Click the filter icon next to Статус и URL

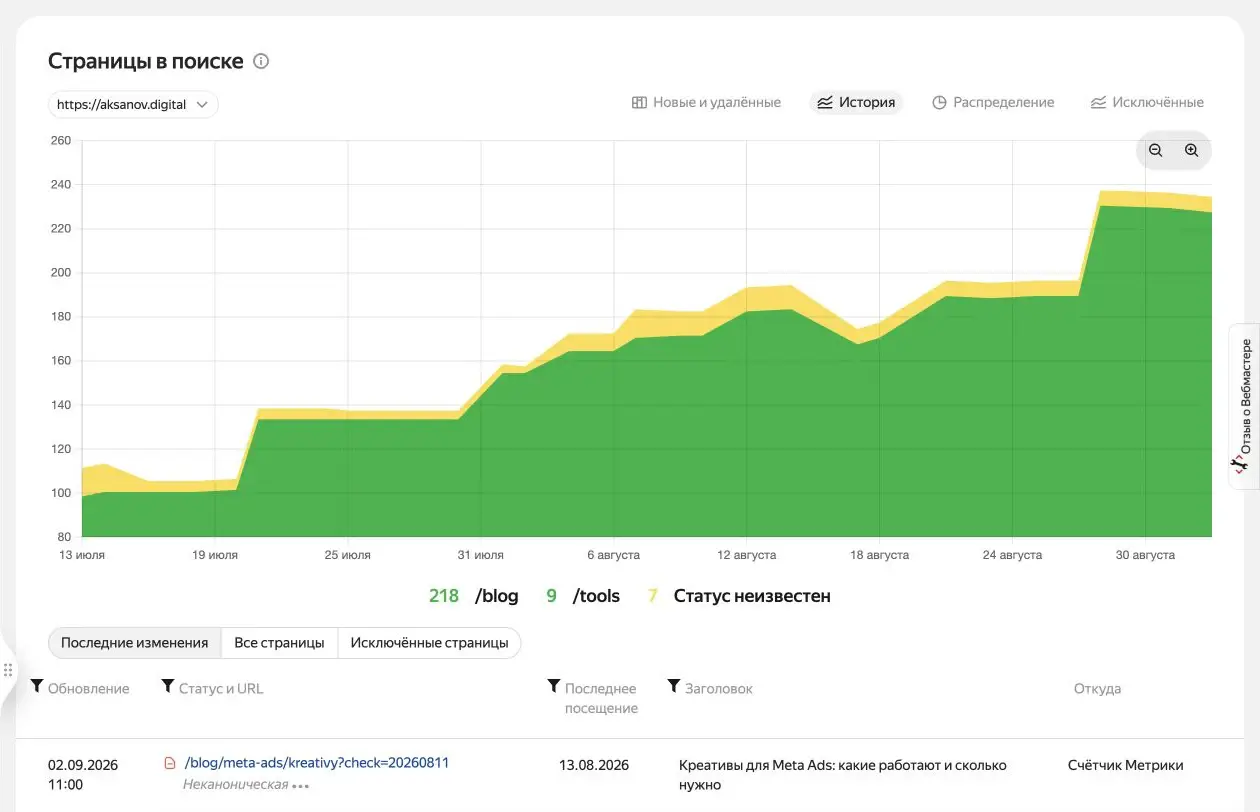point(168,686)
